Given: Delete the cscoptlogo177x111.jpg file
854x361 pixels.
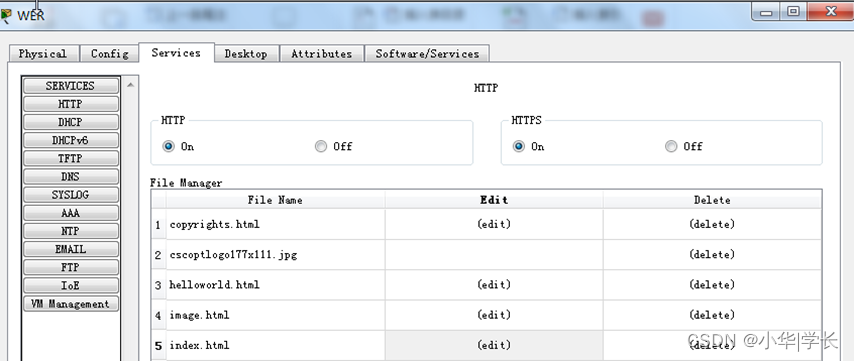Looking at the screenshot, I should click(x=712, y=254).
